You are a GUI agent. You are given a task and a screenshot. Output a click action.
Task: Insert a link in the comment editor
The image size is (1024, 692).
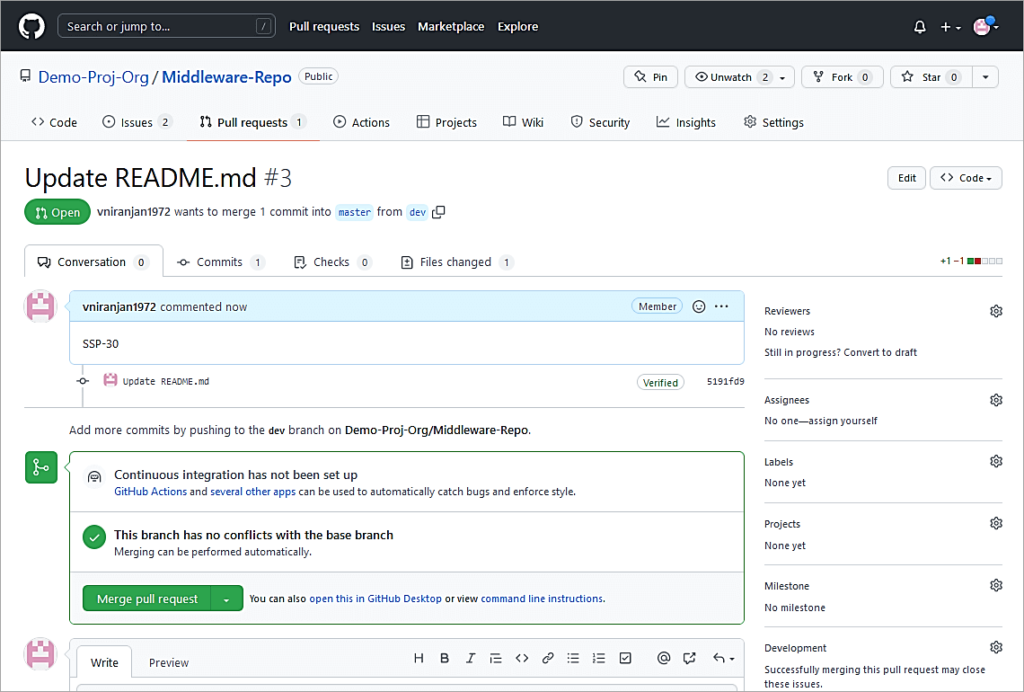coord(547,658)
